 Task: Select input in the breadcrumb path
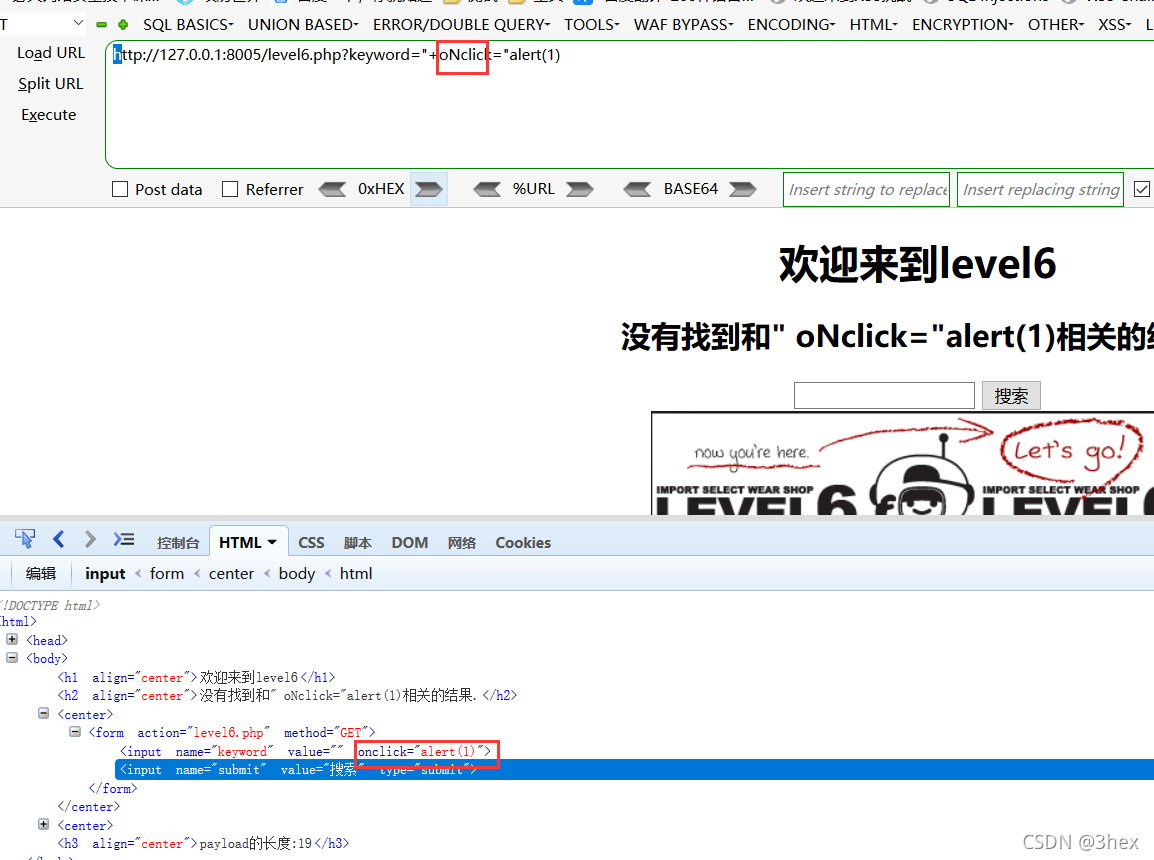[x=105, y=574]
